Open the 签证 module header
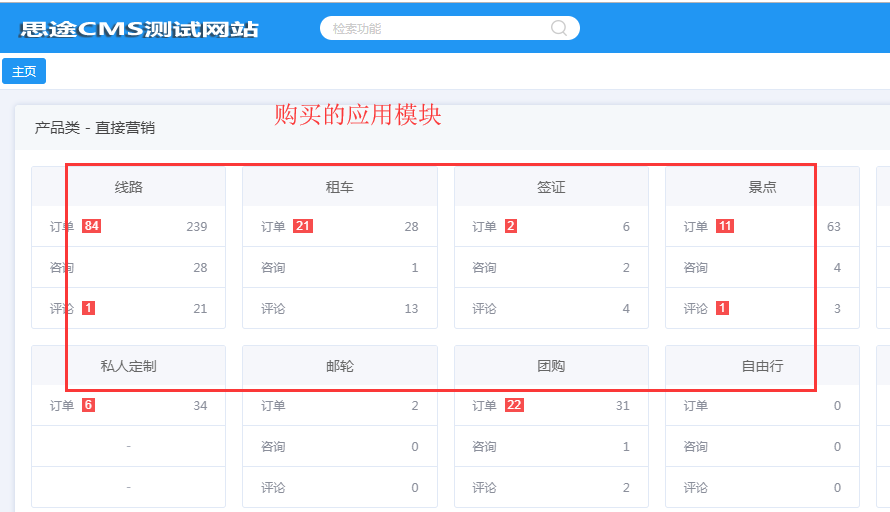This screenshot has height=512, width=890. point(551,187)
